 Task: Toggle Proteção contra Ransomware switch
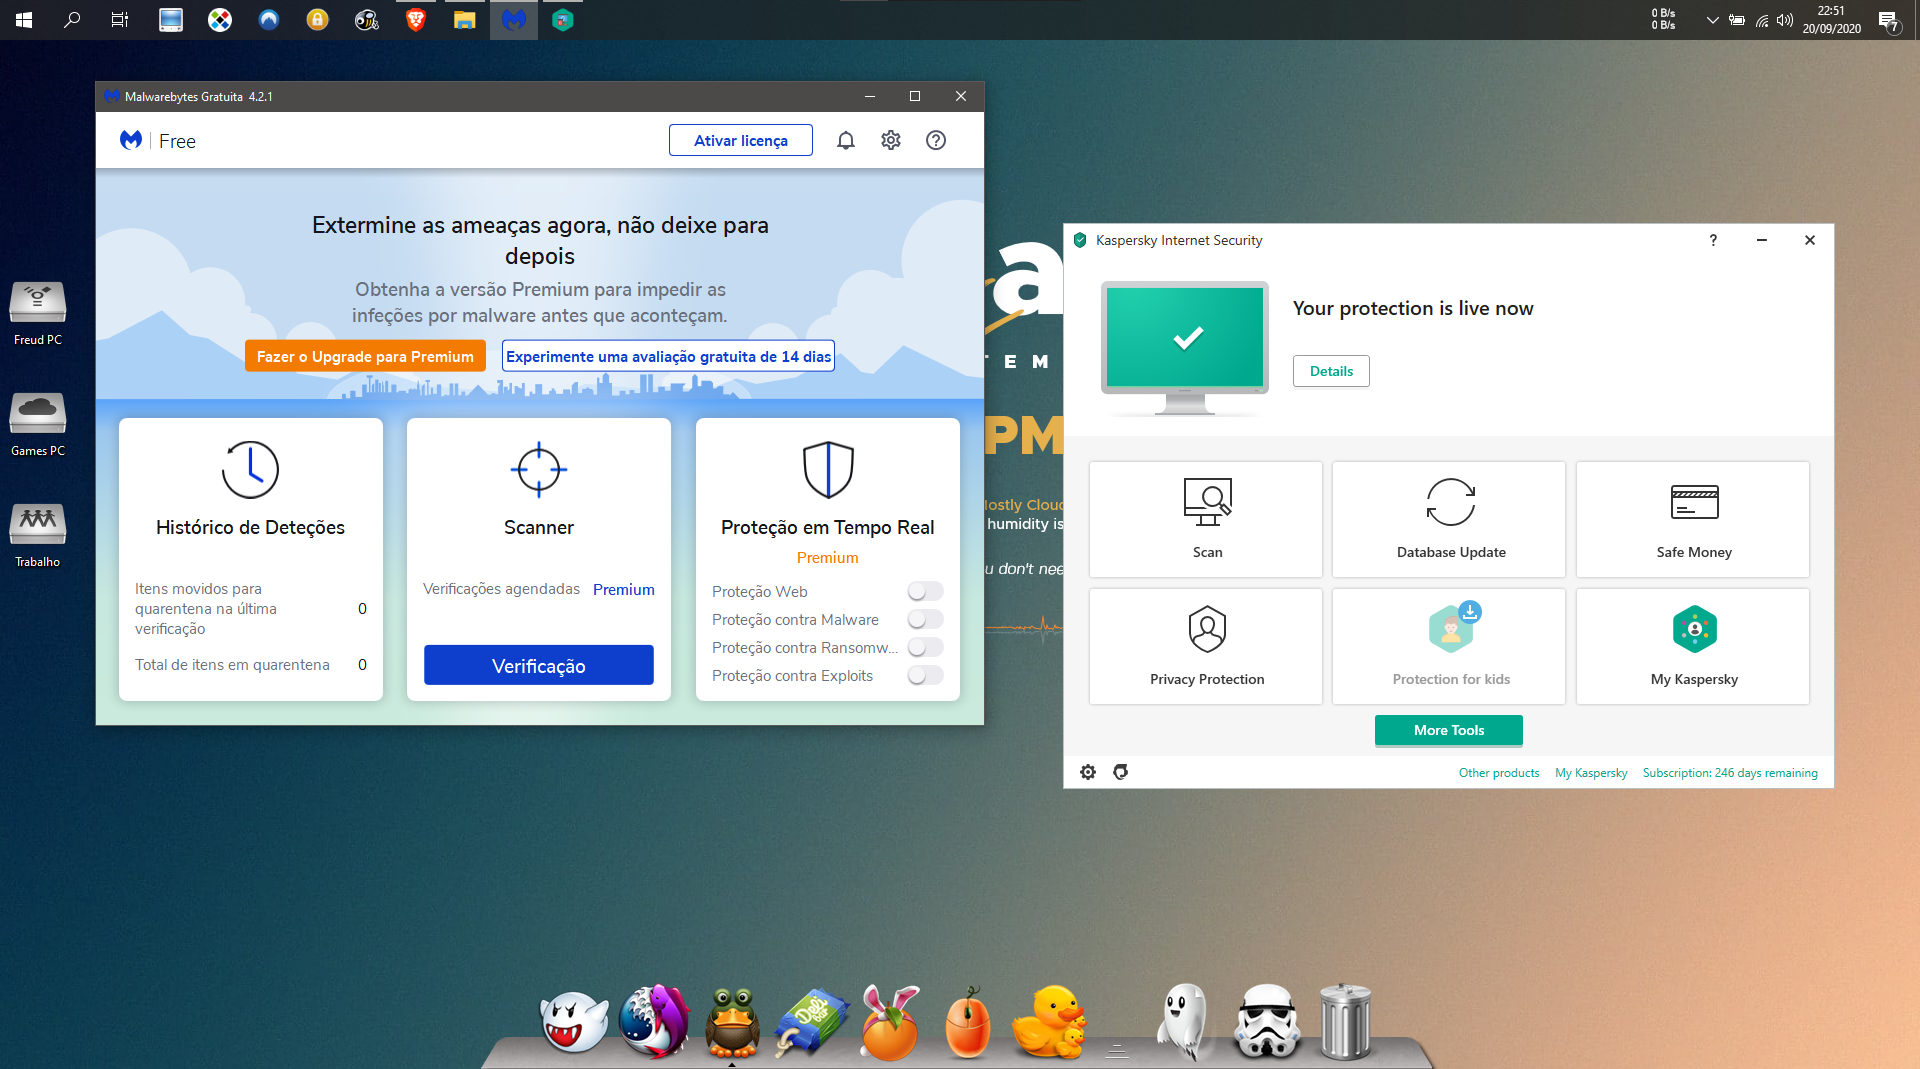tap(925, 648)
